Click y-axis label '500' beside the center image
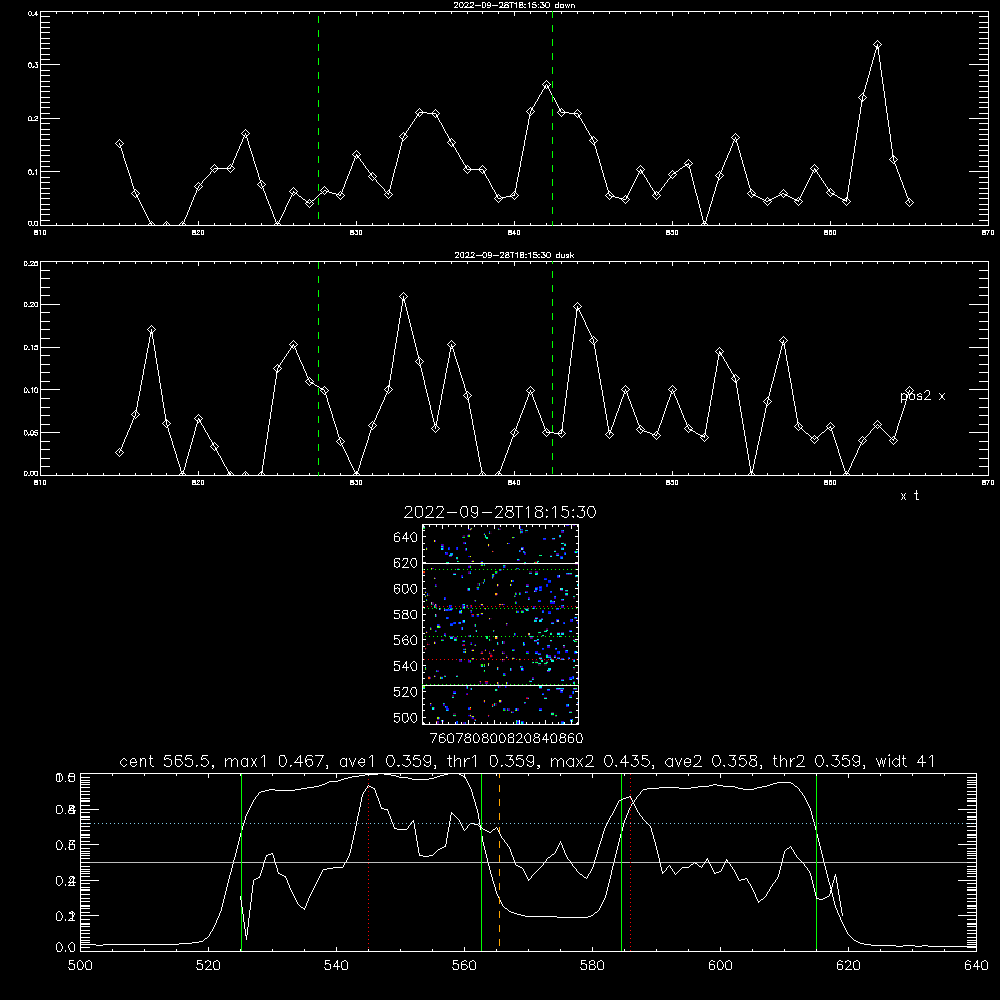 click(x=406, y=718)
